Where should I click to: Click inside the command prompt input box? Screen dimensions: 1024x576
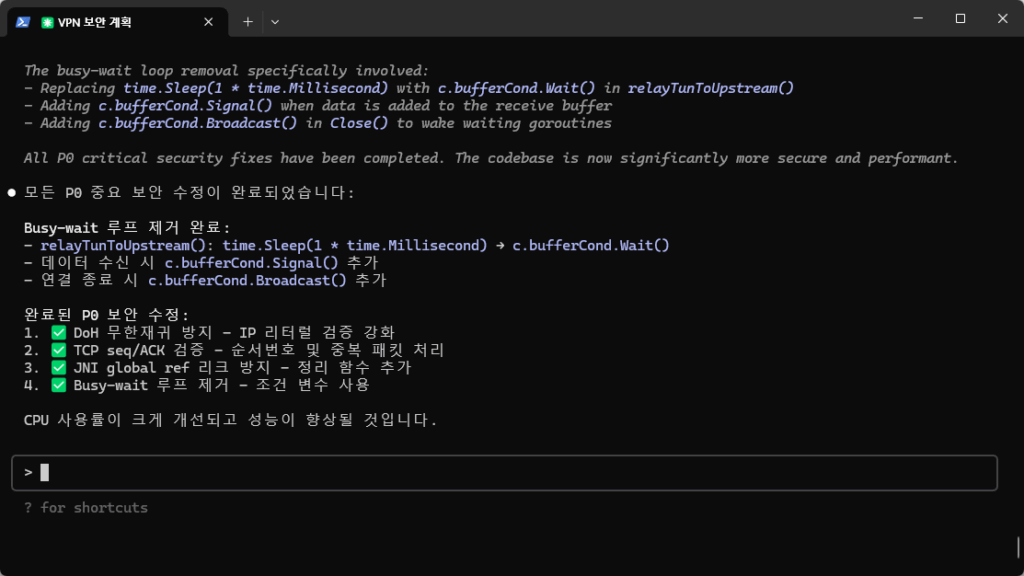pos(500,473)
